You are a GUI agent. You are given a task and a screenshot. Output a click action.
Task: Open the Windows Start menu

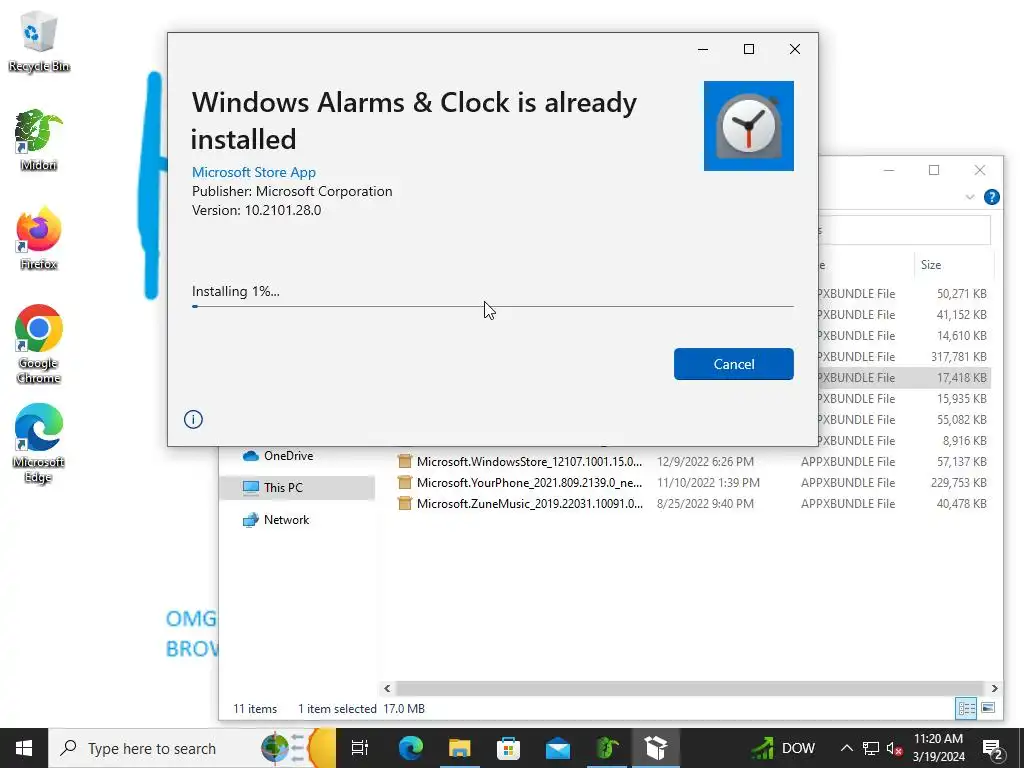point(24,748)
